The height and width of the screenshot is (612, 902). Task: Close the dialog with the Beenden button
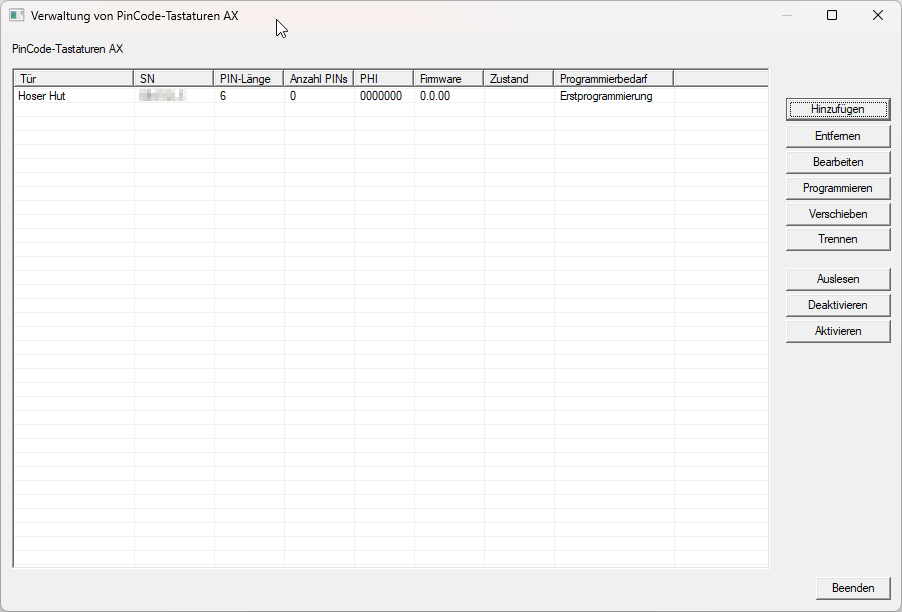(x=852, y=588)
